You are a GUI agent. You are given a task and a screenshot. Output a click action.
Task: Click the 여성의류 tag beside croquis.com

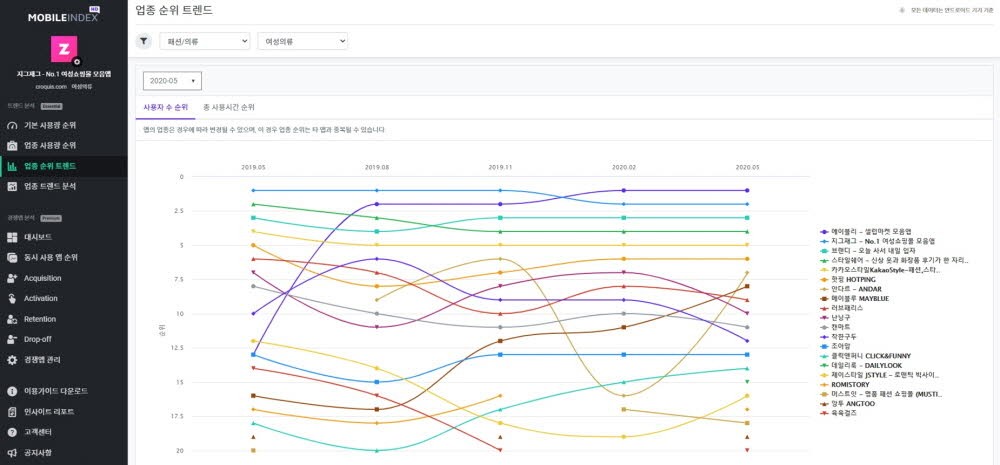(x=81, y=86)
